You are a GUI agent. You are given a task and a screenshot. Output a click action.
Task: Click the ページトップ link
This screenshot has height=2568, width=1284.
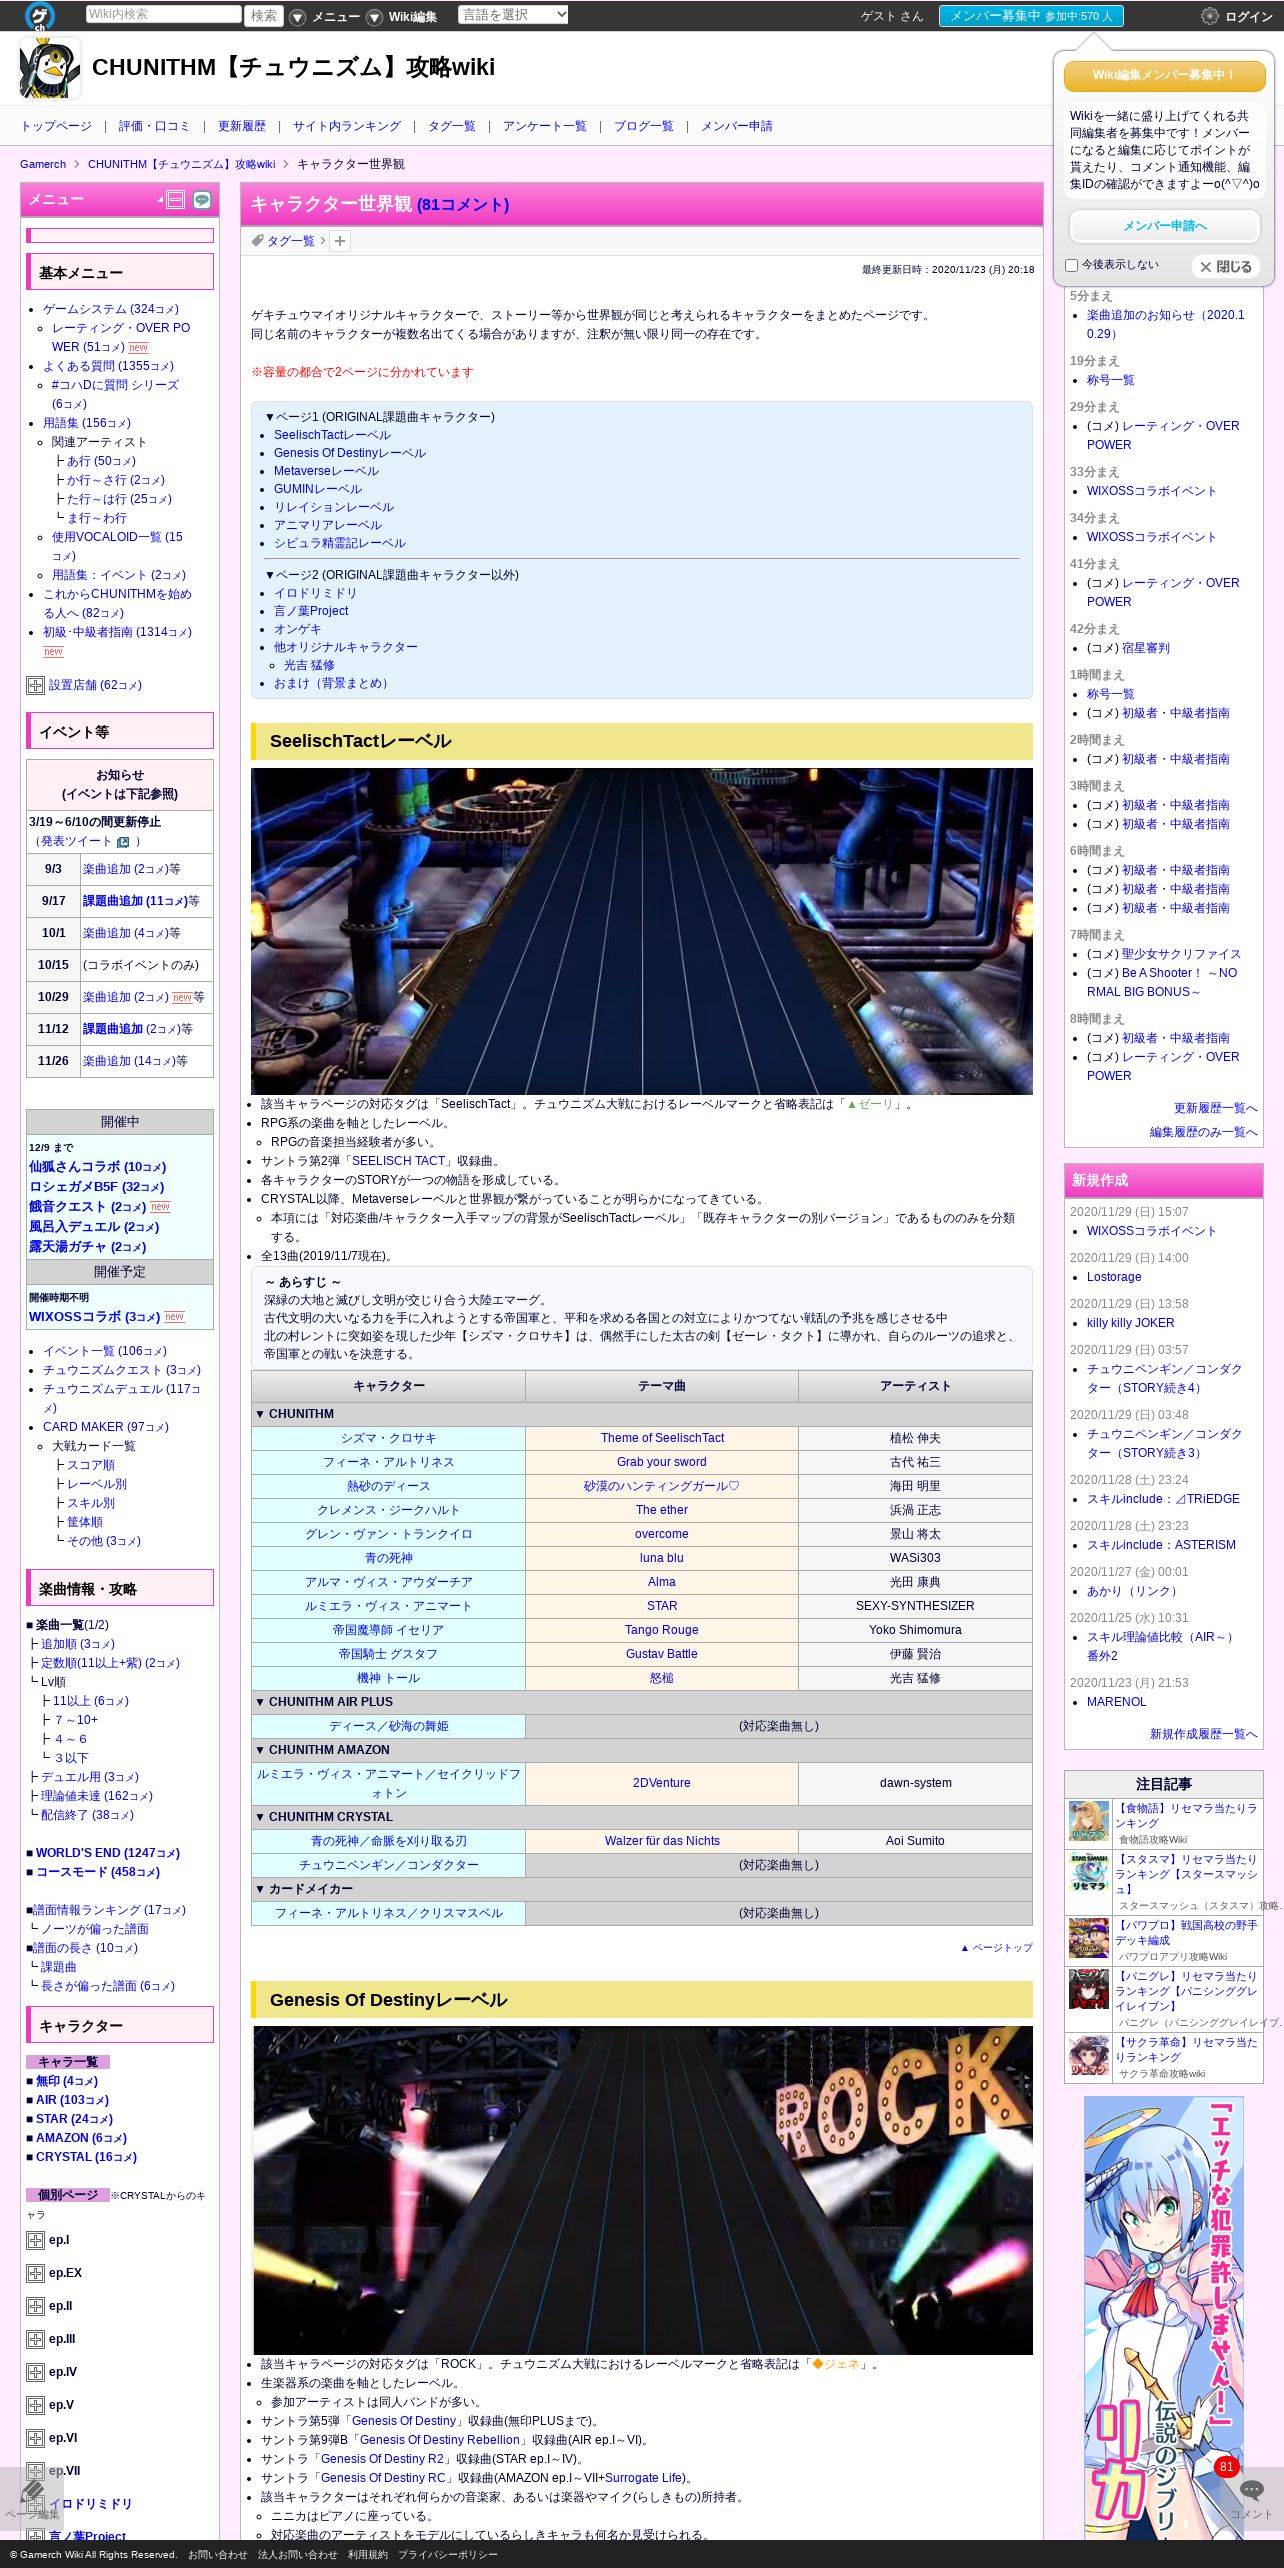point(996,1948)
